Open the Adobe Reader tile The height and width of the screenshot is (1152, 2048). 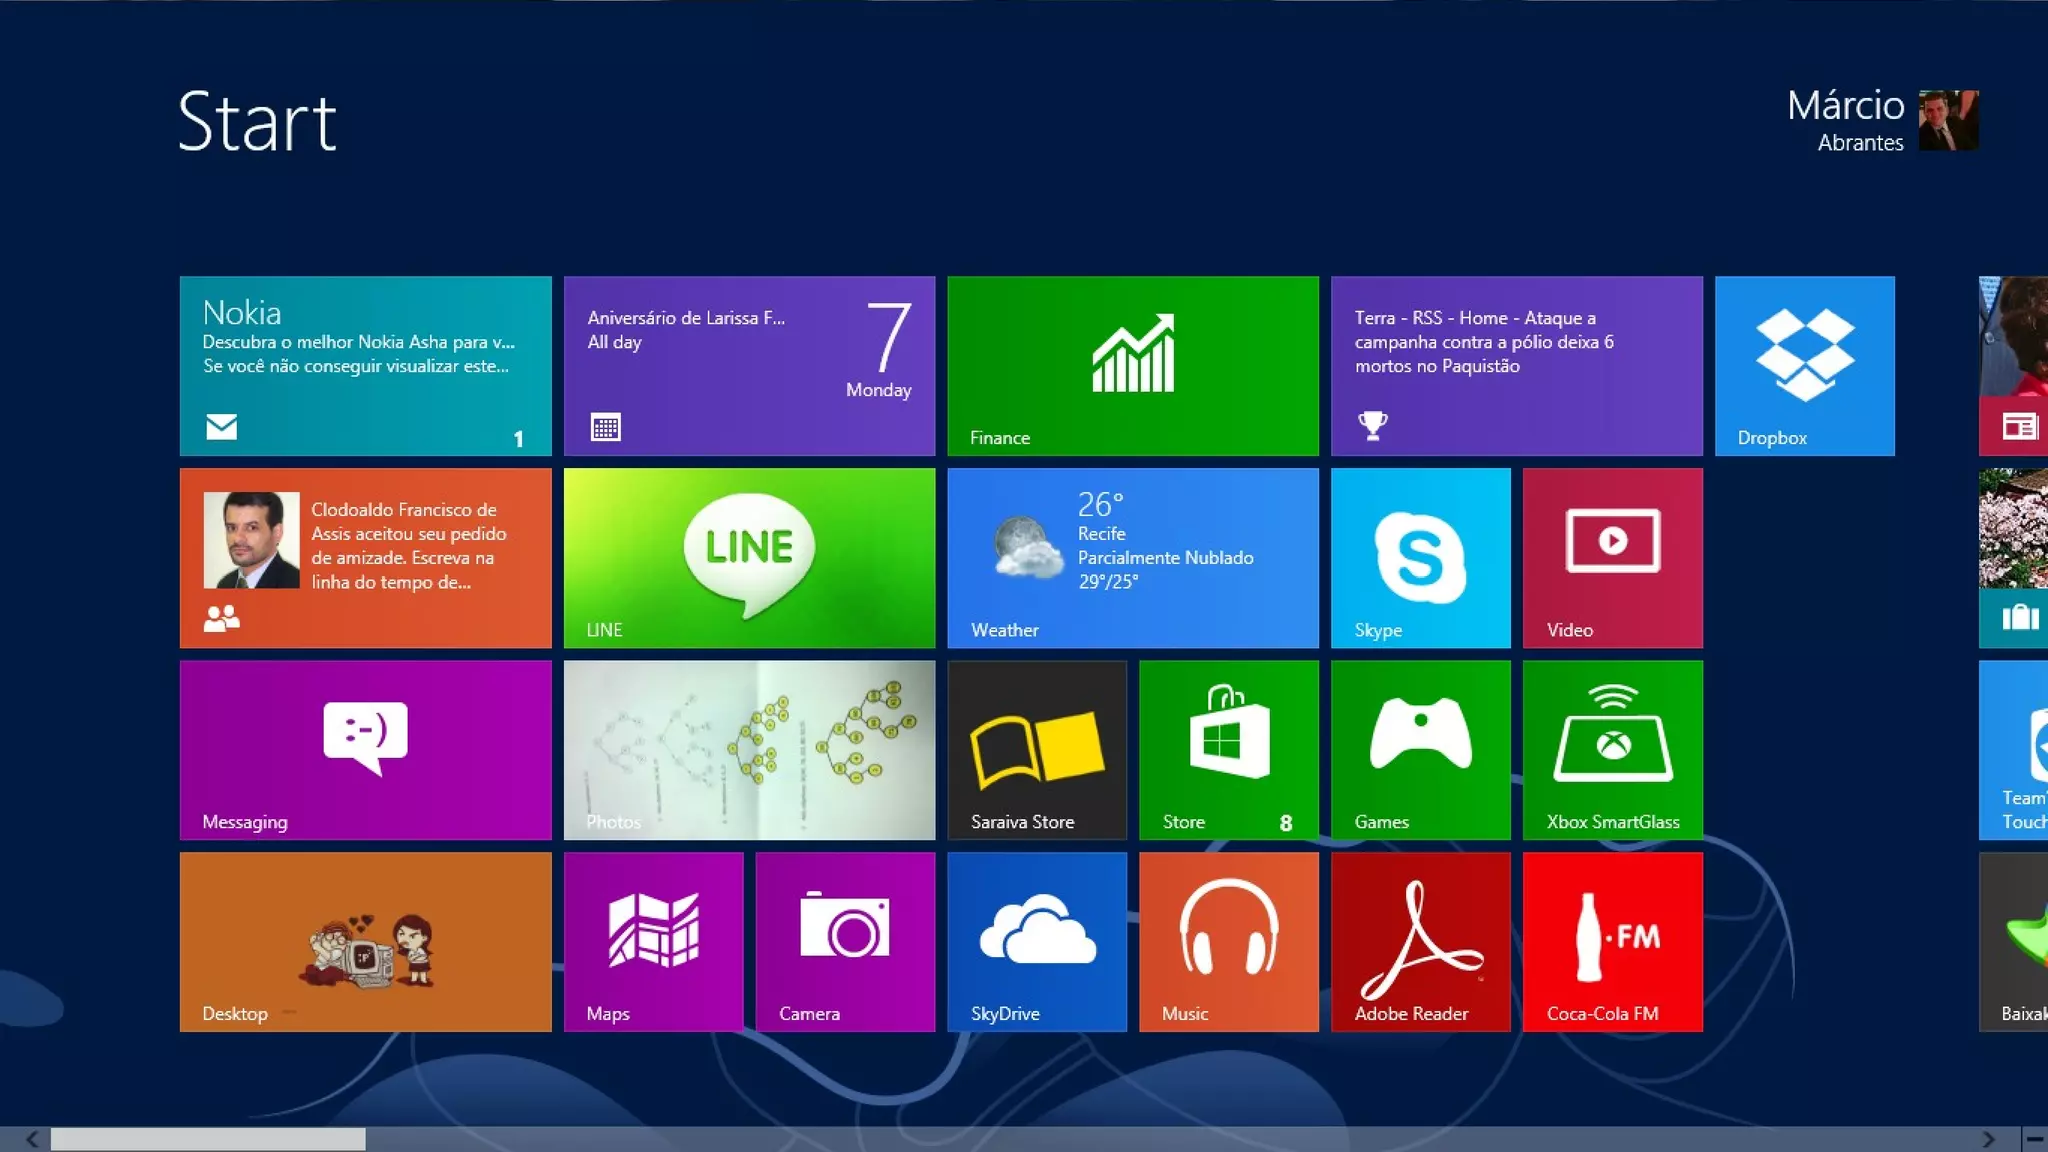point(1420,941)
